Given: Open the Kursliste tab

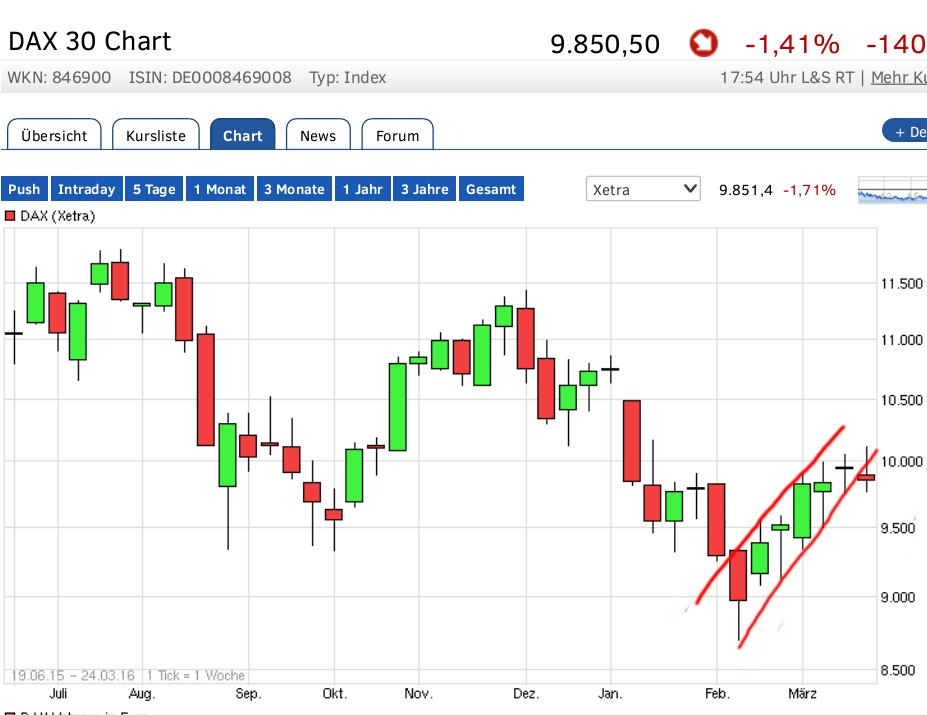Looking at the screenshot, I should (156, 136).
